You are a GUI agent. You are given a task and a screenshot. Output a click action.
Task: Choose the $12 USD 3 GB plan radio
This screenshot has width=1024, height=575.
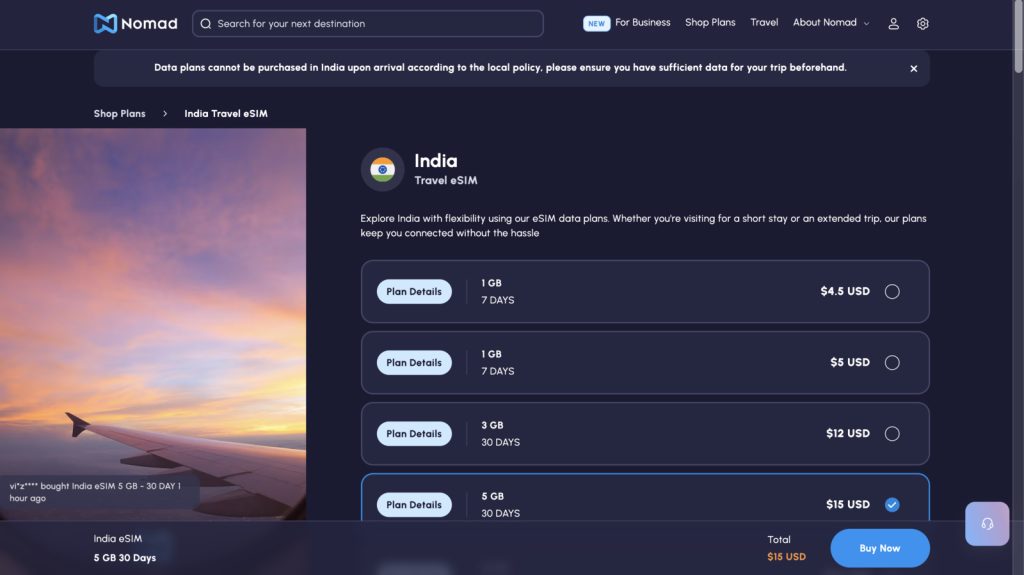click(892, 434)
